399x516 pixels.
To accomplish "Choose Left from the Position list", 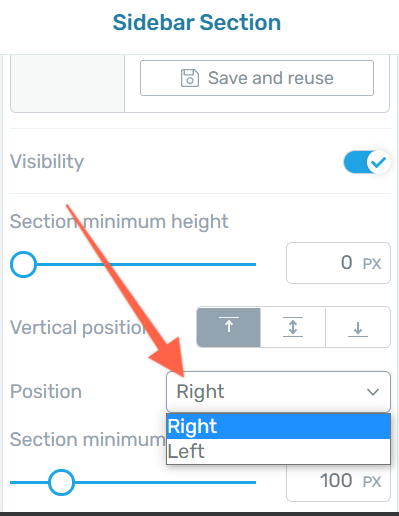I will (x=278, y=451).
